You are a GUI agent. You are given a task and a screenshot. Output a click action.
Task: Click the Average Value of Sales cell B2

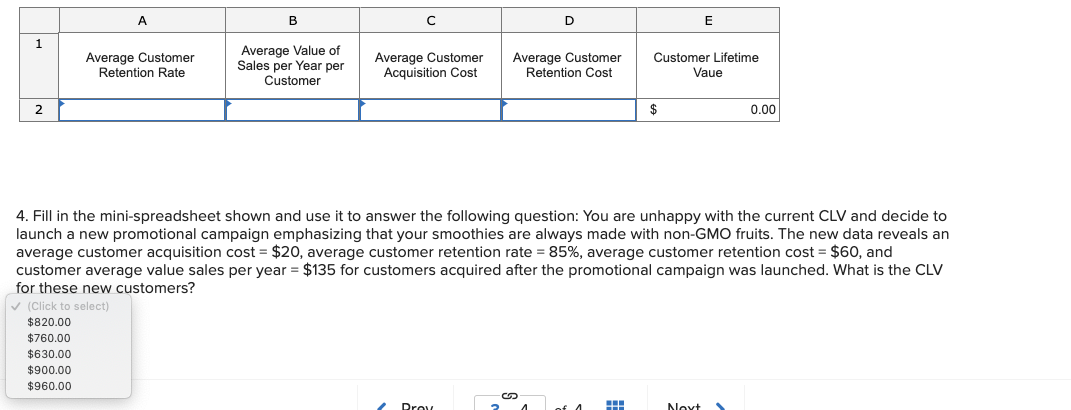pyautogui.click(x=292, y=110)
